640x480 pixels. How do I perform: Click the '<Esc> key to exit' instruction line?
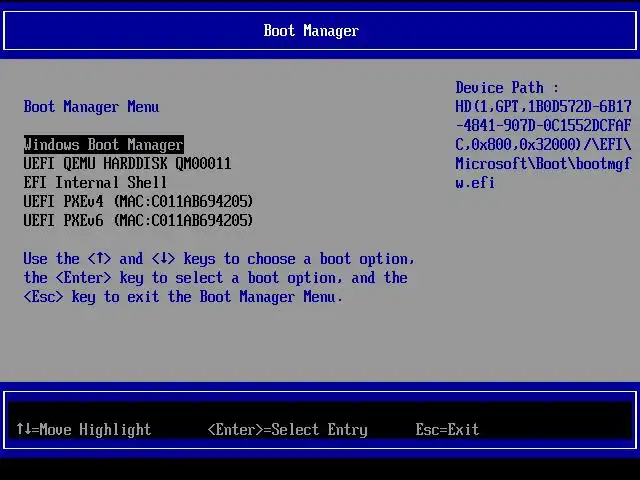(x=183, y=297)
